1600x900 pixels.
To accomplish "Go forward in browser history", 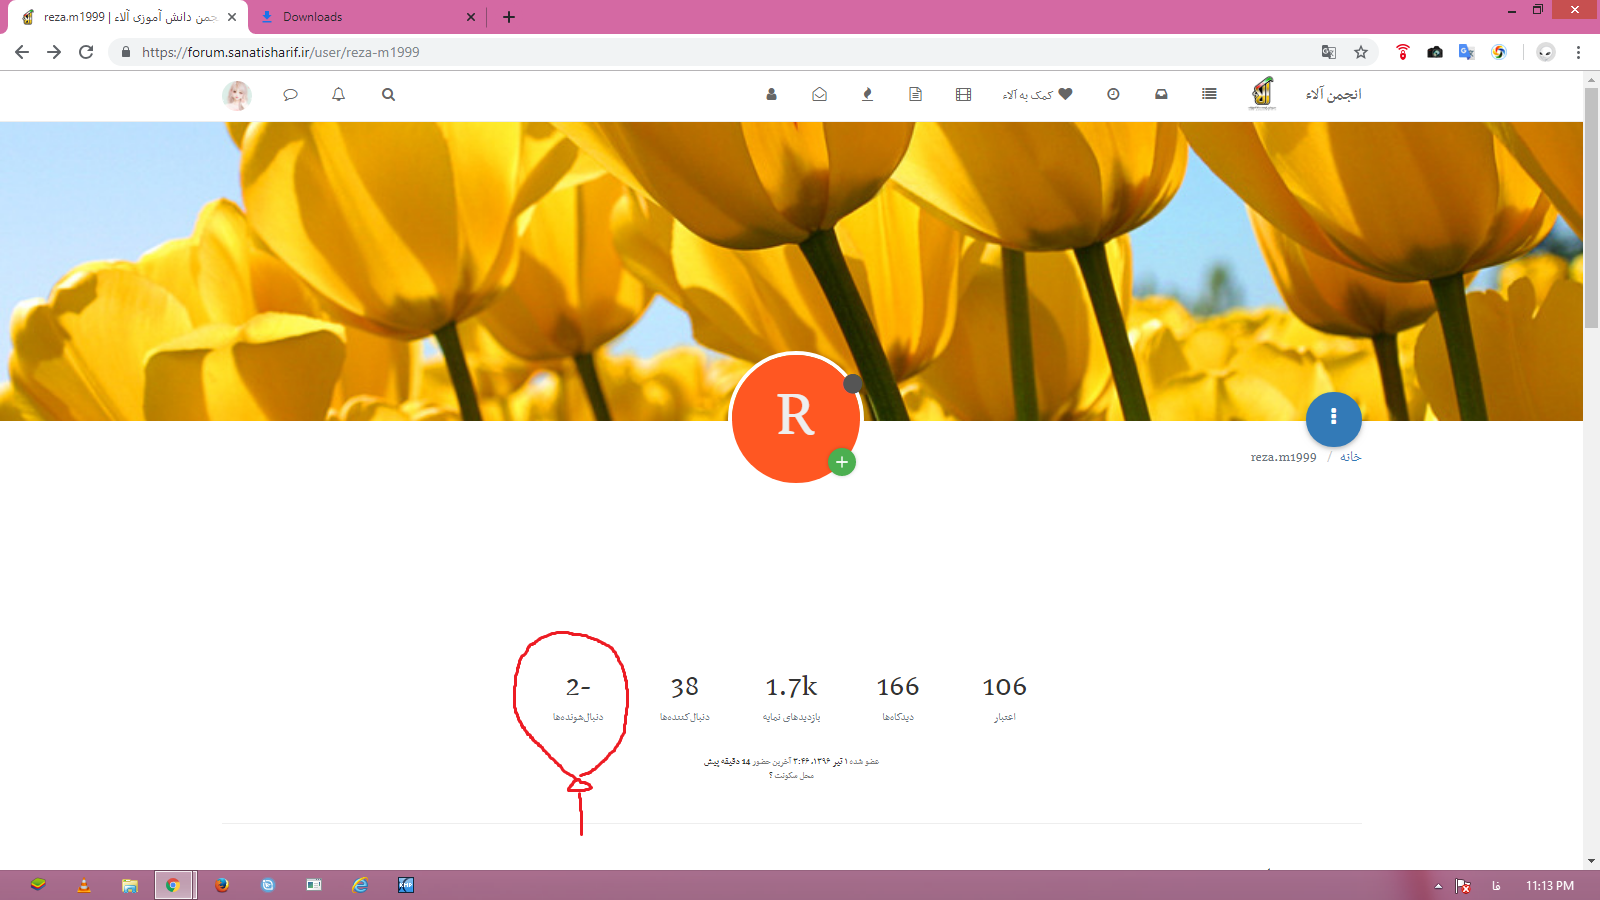I will pos(54,52).
